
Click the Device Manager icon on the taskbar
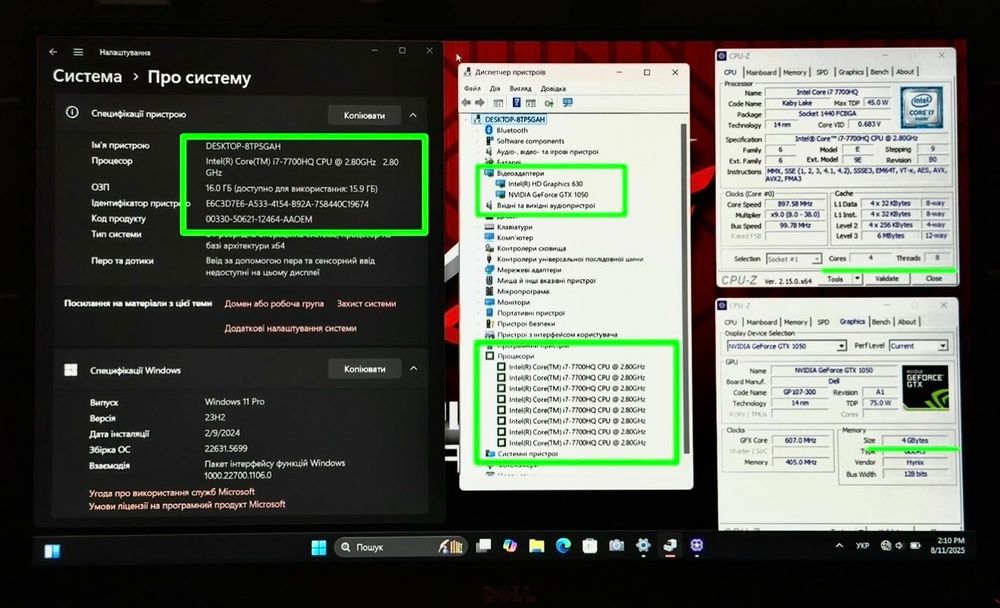(x=670, y=545)
